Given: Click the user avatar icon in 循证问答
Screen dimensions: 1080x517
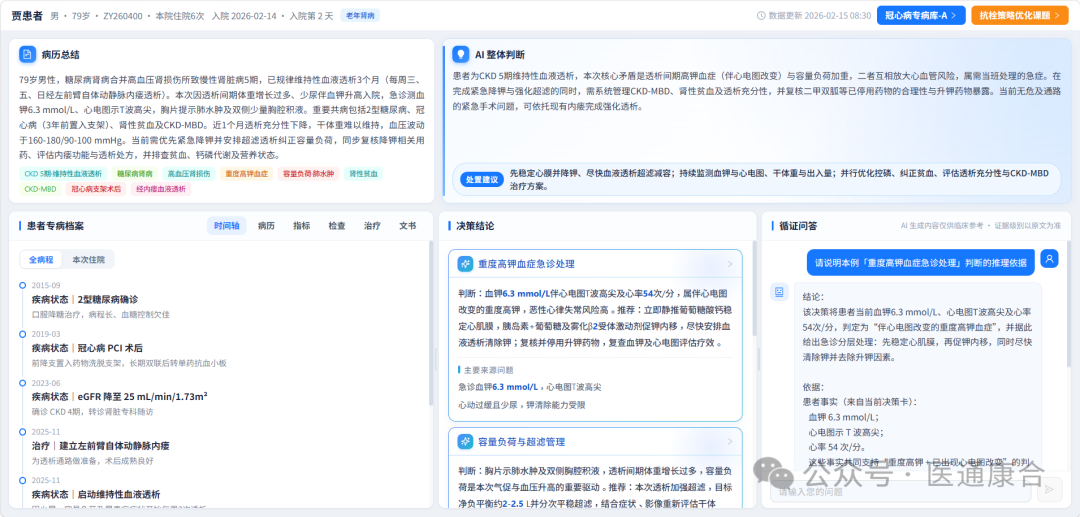Looking at the screenshot, I should pyautogui.click(x=1050, y=259).
